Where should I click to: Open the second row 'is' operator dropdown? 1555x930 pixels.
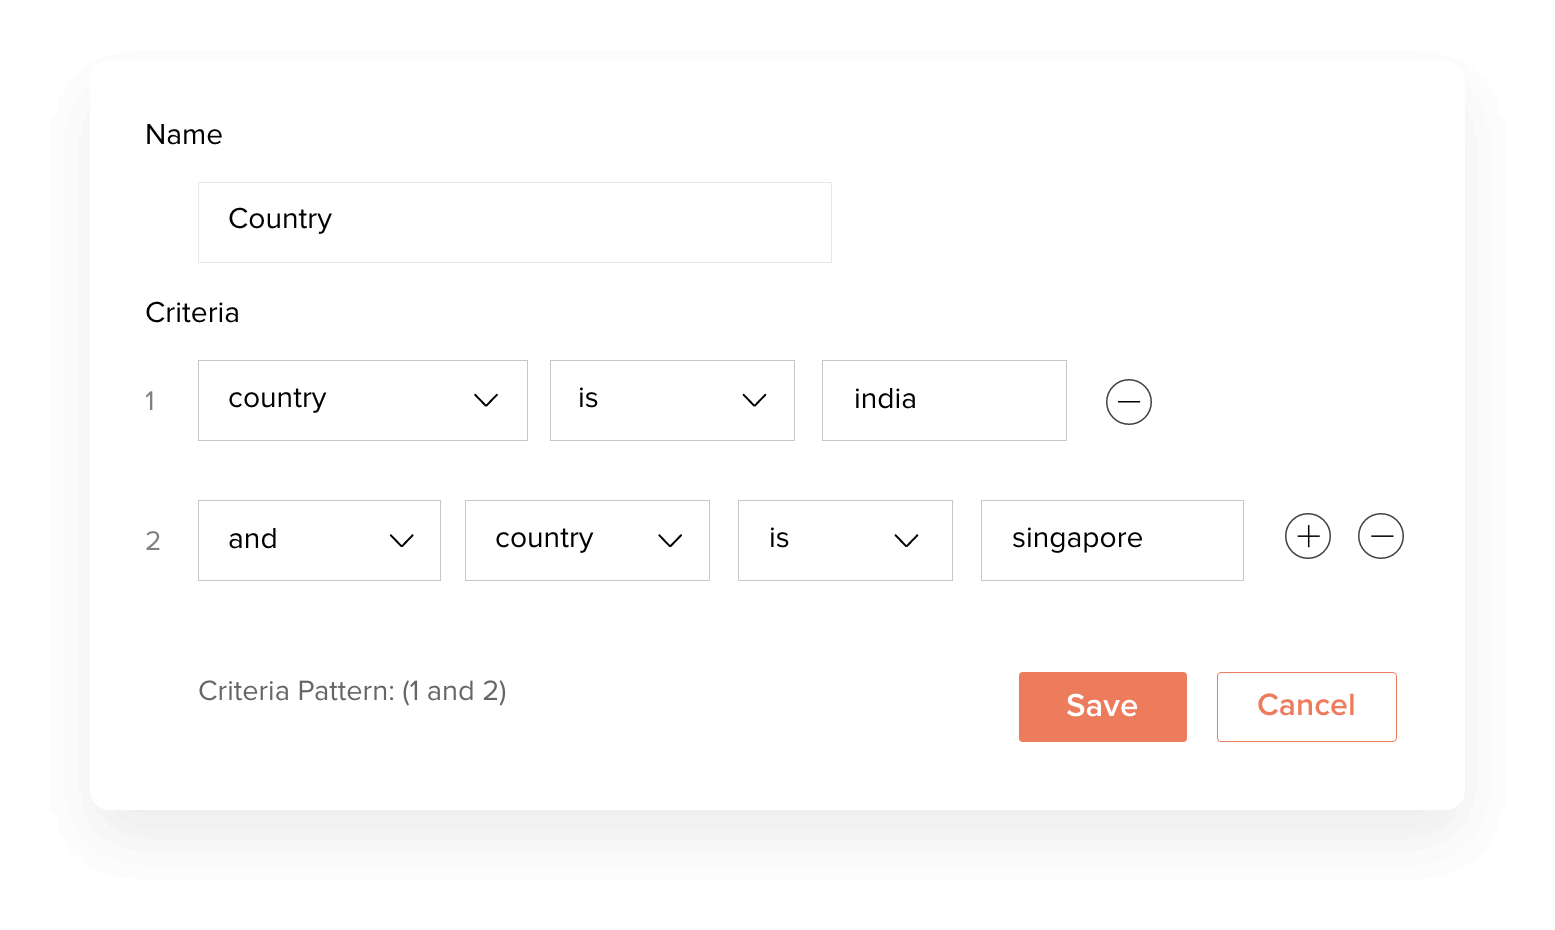pos(845,540)
